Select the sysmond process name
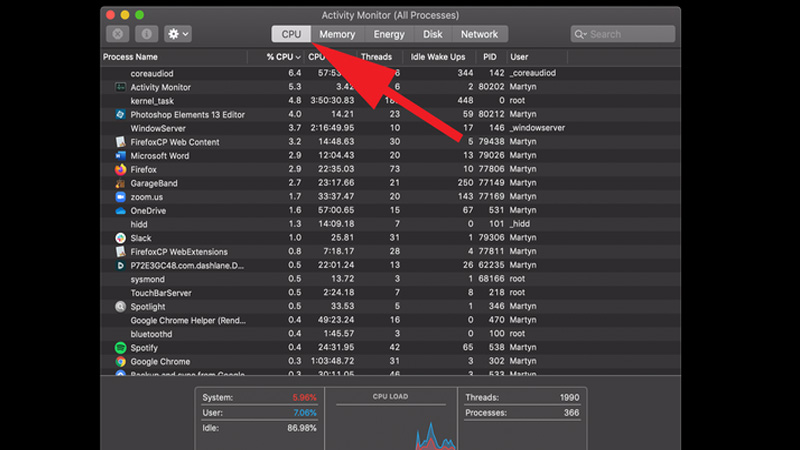The image size is (800, 450). coord(147,280)
